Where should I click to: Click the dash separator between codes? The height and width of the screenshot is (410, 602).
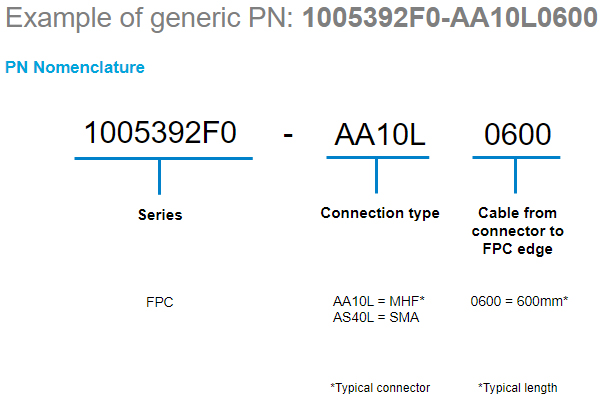pos(288,135)
